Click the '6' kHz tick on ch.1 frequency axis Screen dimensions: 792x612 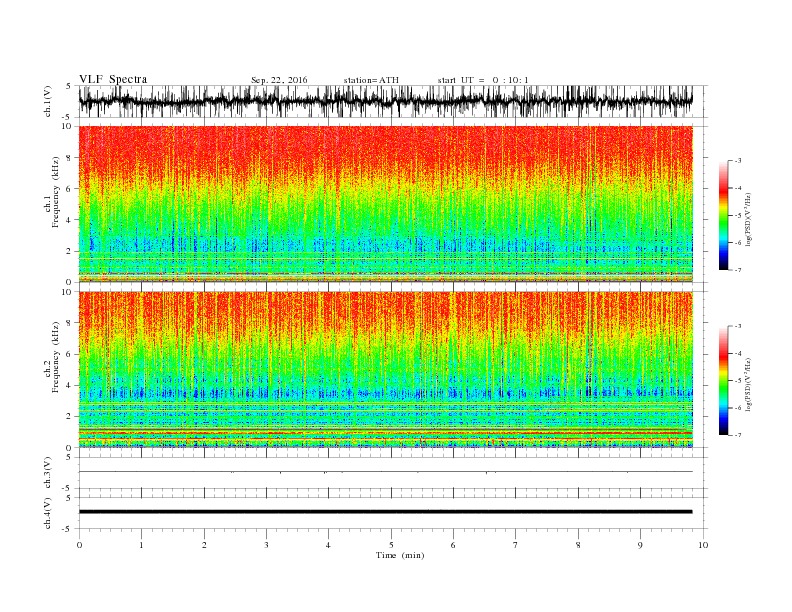tap(69, 189)
